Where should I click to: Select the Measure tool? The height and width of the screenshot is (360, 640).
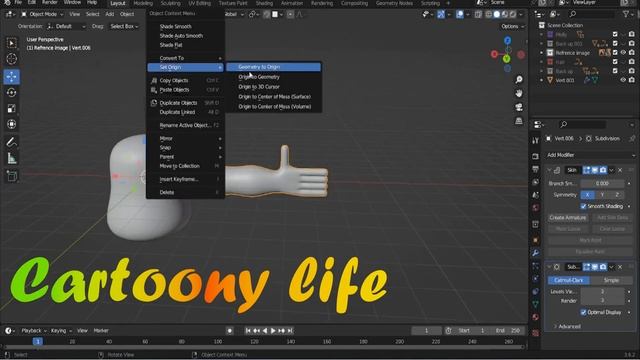pyautogui.click(x=11, y=158)
